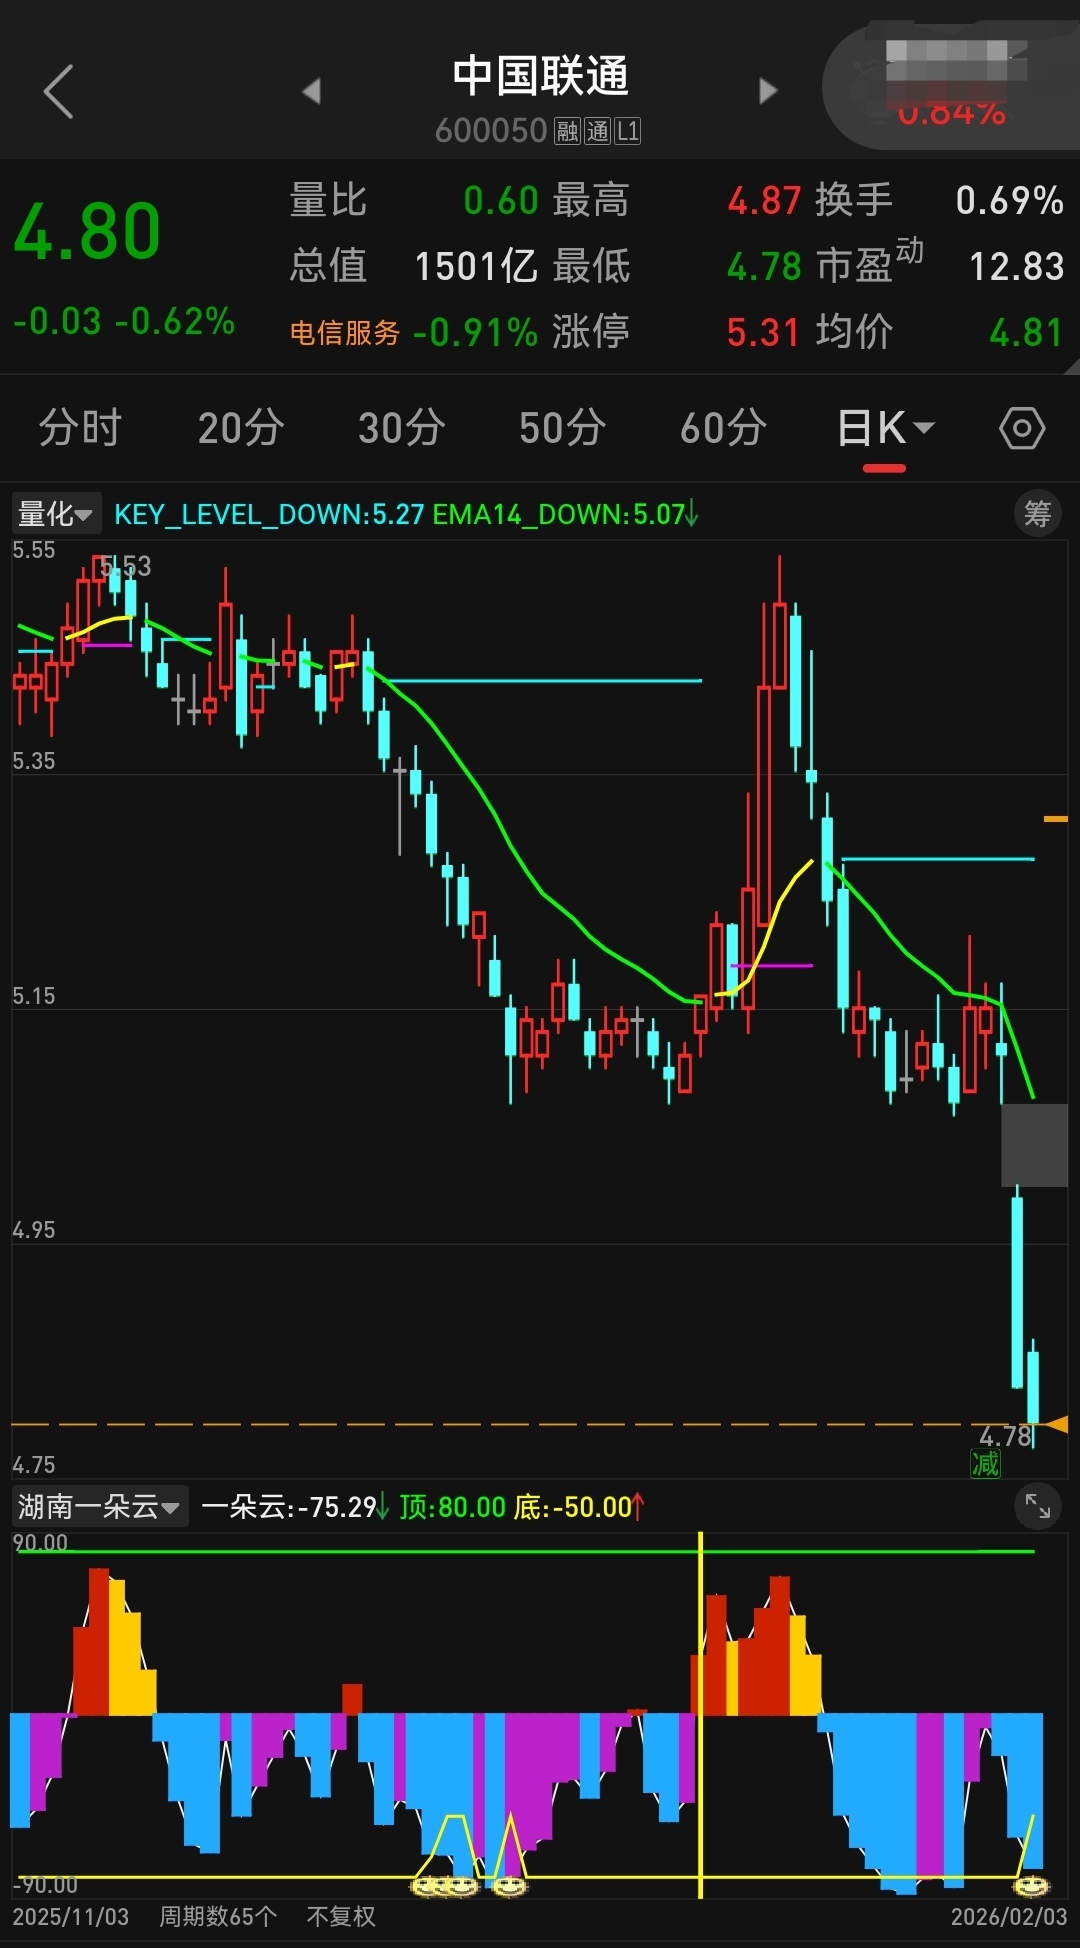Tap the 最低 4.78 value
Viewport: 1080px width, 1948px height.
[764, 267]
